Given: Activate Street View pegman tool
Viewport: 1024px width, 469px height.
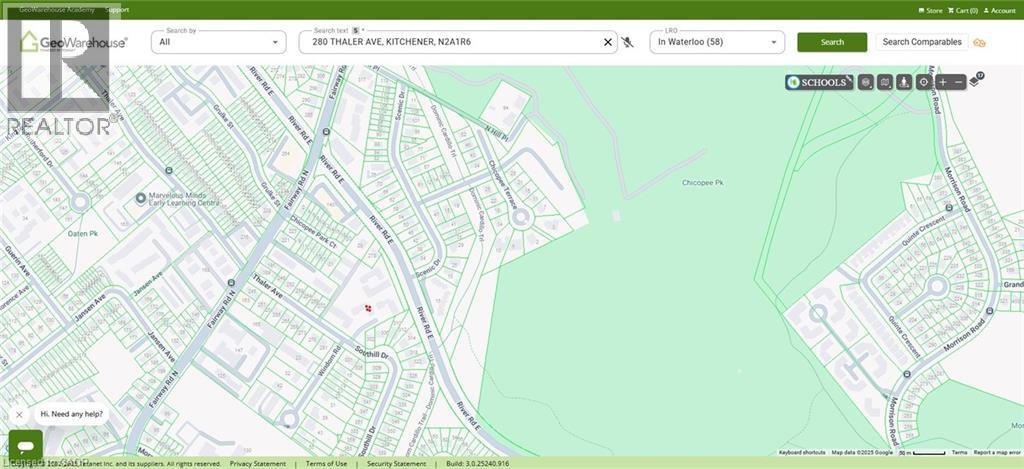Looking at the screenshot, I should coord(904,82).
